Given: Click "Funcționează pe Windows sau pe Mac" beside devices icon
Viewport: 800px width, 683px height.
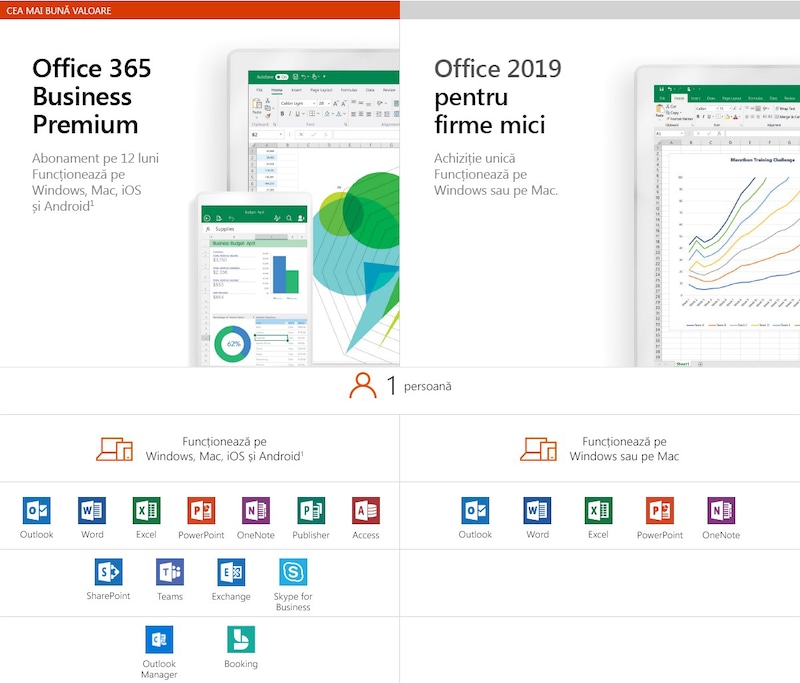Looking at the screenshot, I should [624, 449].
